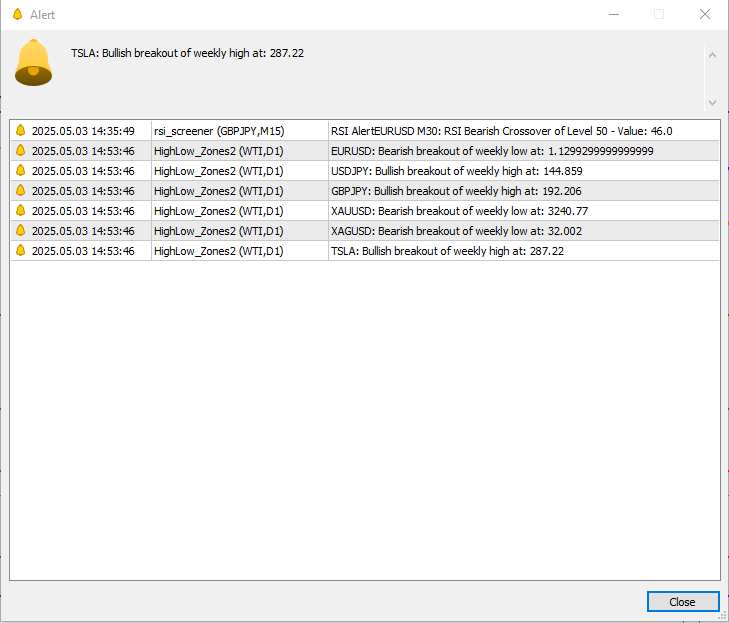Click the up arrow of the message scrollbar
This screenshot has width=729, height=623.
tap(712, 55)
